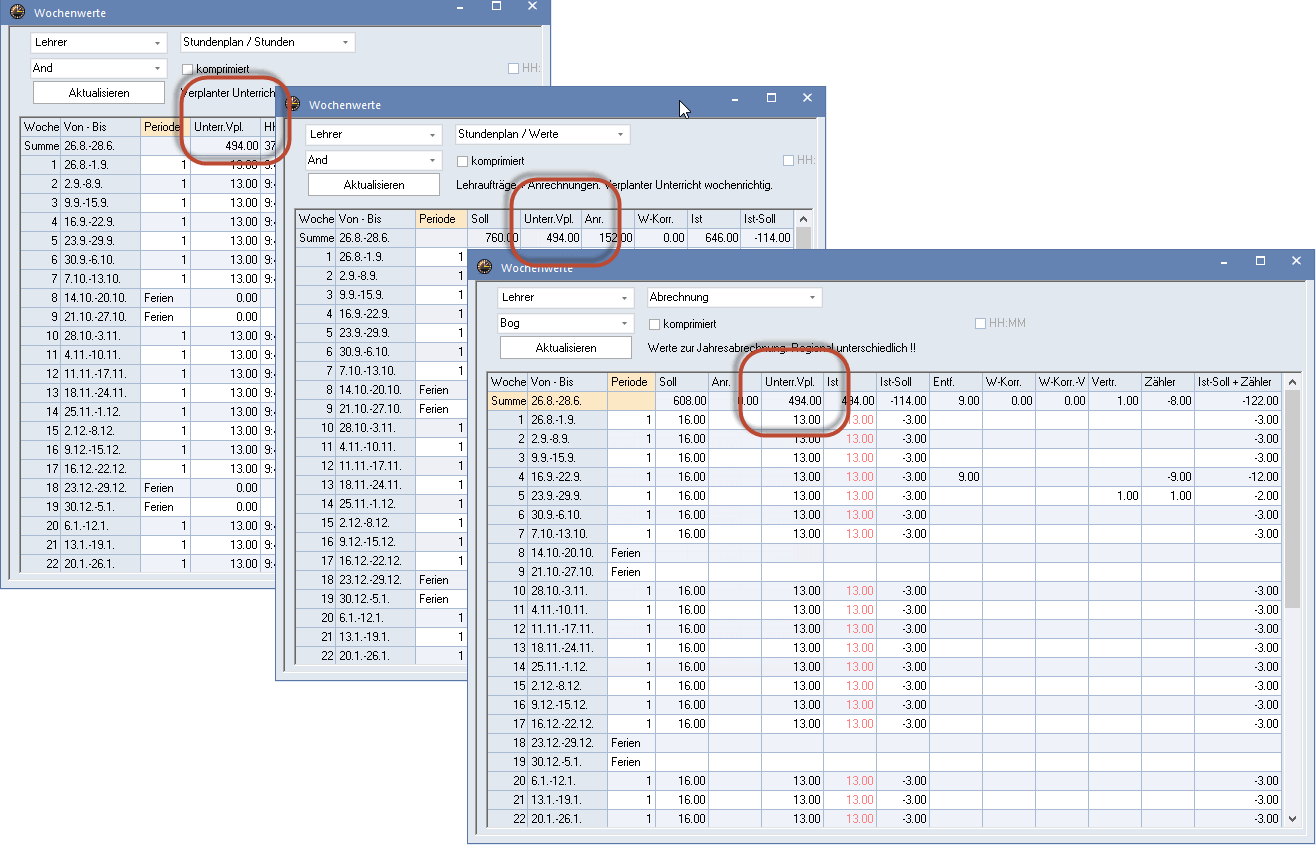Click Periode column header in front window
This screenshot has height=845, width=1316.
[x=631, y=382]
